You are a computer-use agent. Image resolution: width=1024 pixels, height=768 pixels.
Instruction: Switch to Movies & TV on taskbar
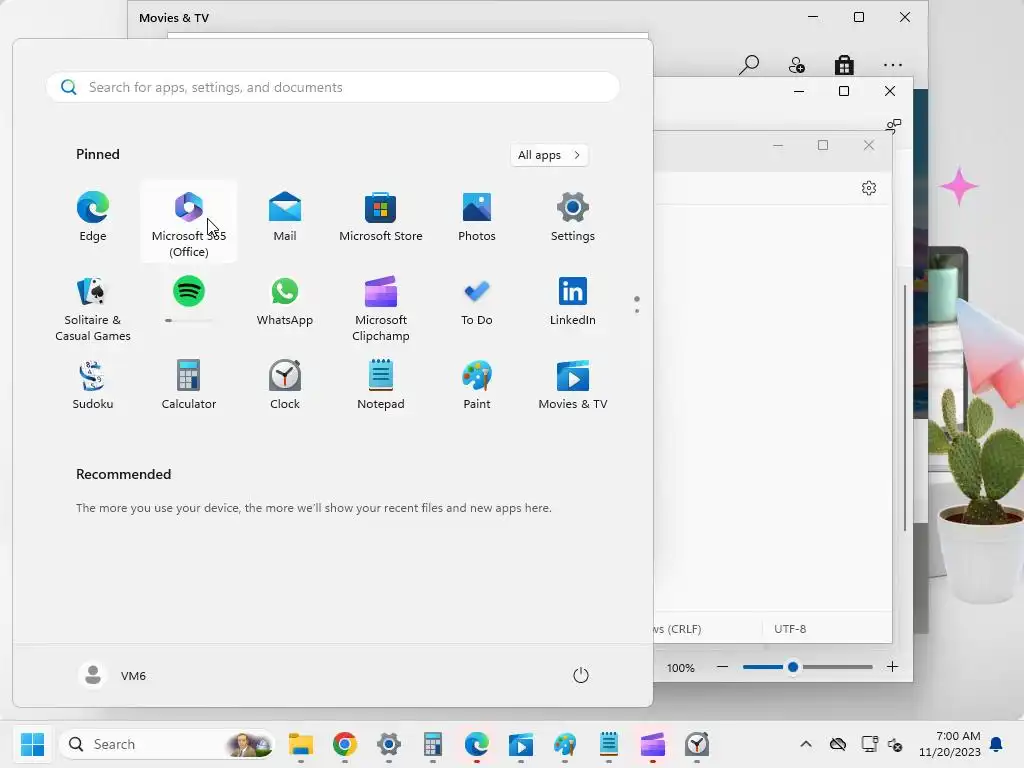click(x=520, y=744)
